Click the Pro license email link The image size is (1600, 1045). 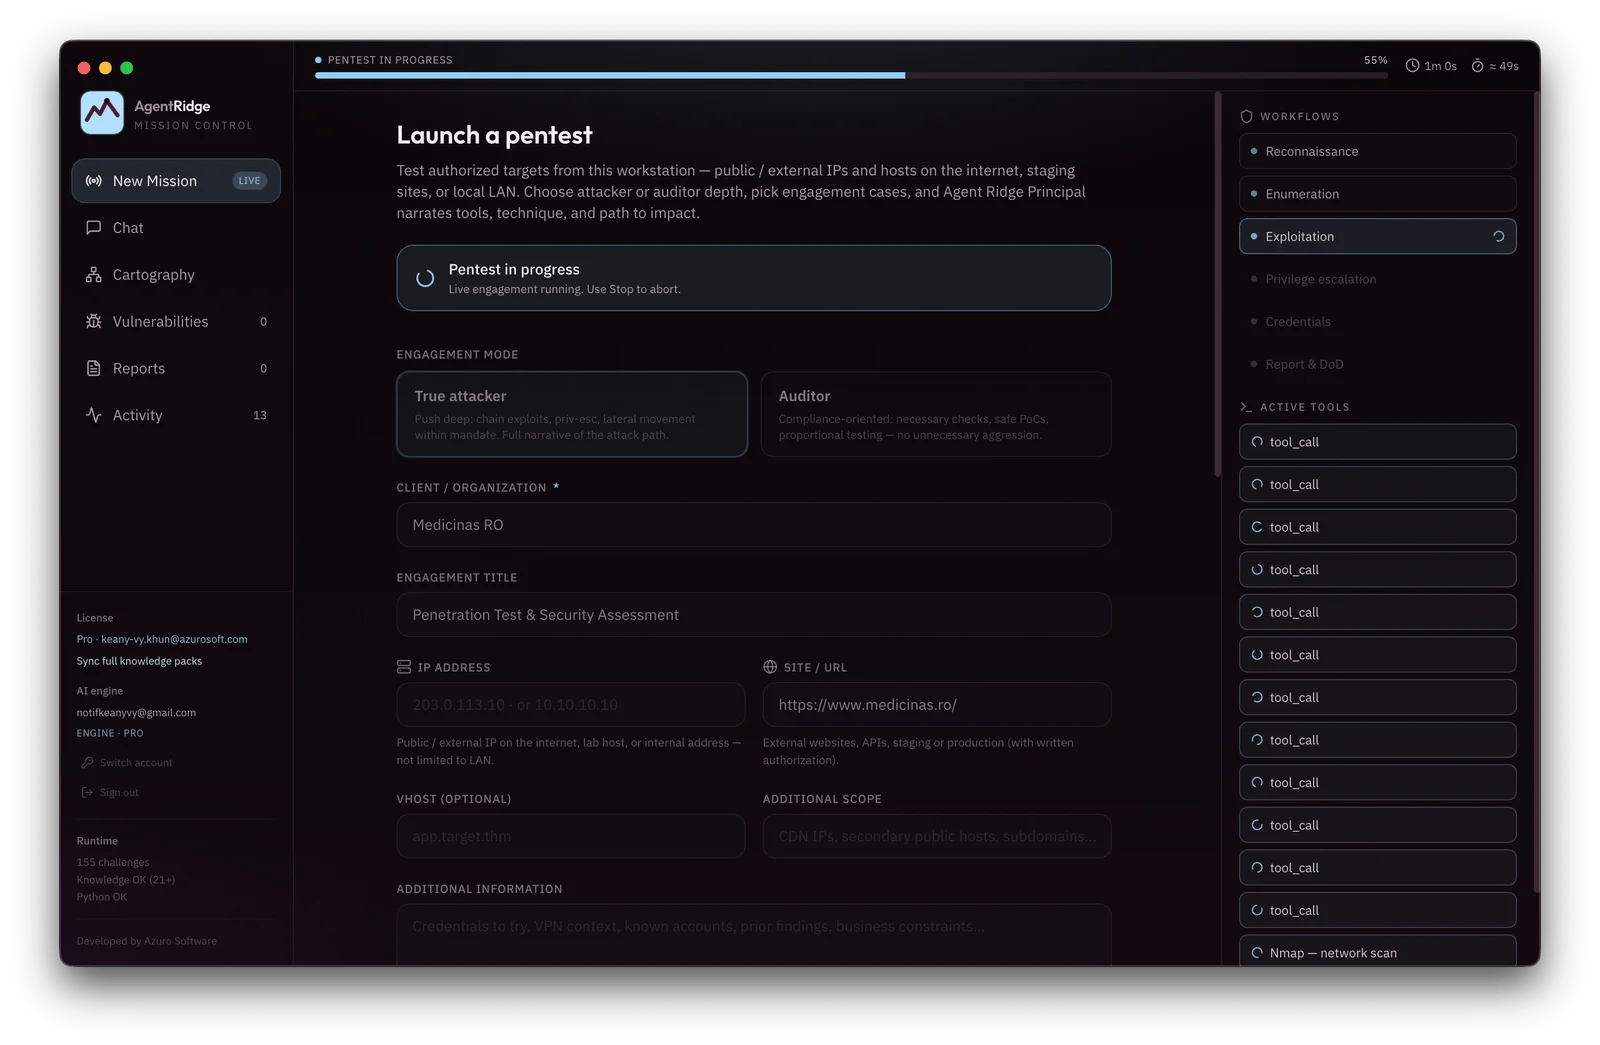[x=162, y=640]
